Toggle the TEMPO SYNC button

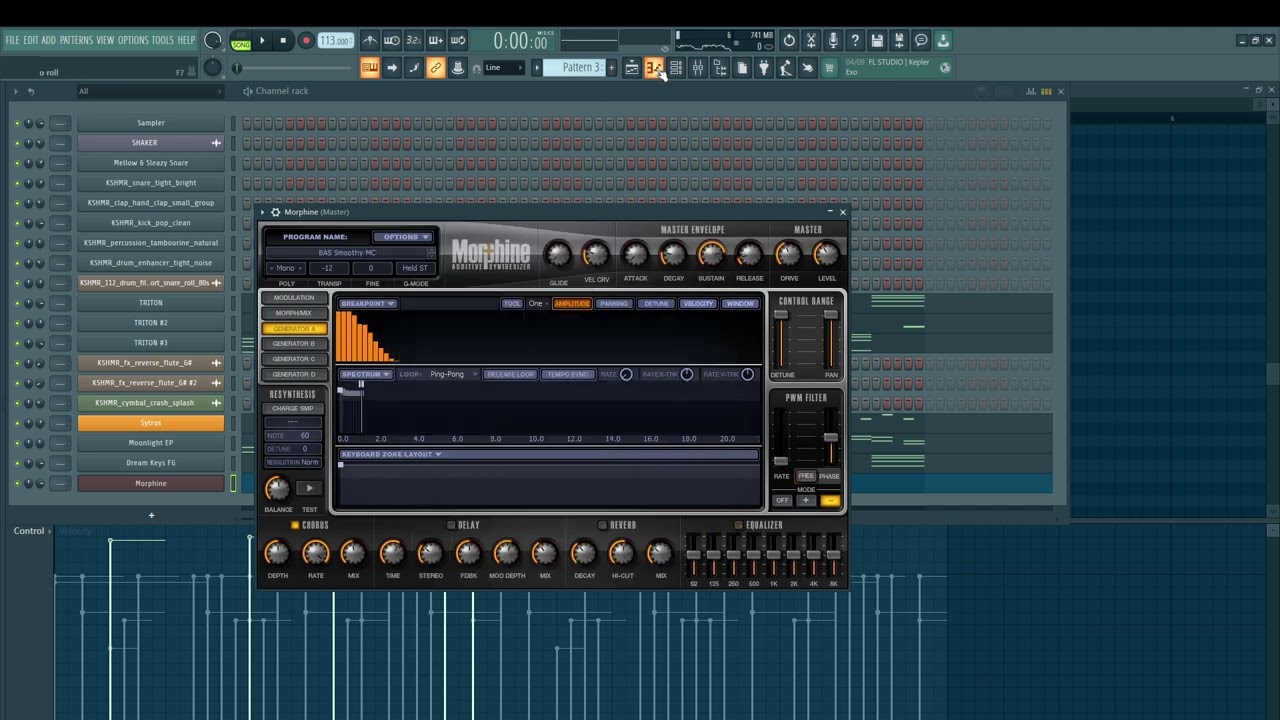click(x=567, y=374)
